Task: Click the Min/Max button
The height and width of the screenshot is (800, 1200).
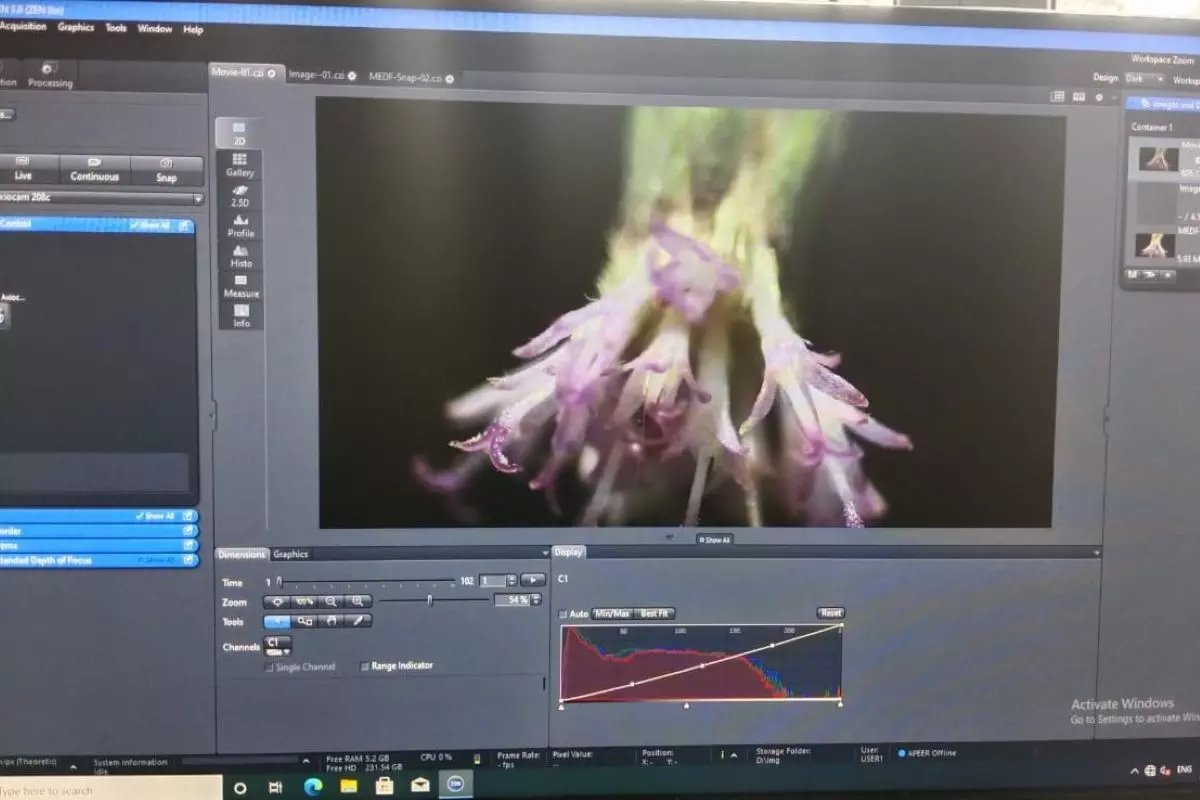Action: click(x=611, y=614)
